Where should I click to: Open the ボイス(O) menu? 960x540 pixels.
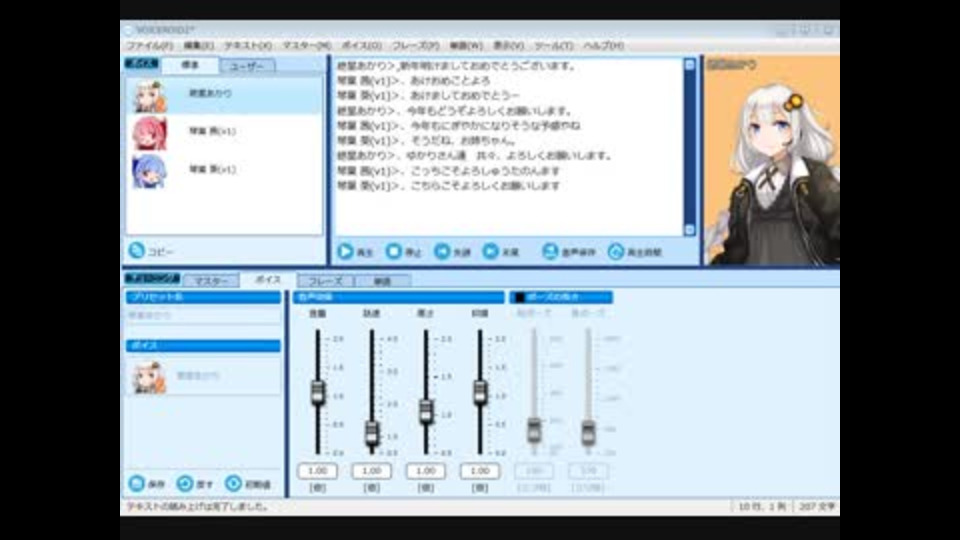click(x=361, y=46)
